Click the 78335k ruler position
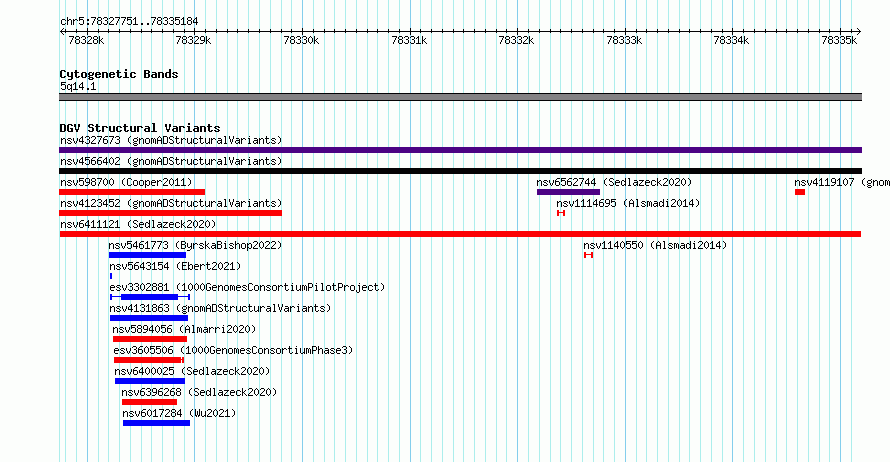 pyautogui.click(x=839, y=40)
